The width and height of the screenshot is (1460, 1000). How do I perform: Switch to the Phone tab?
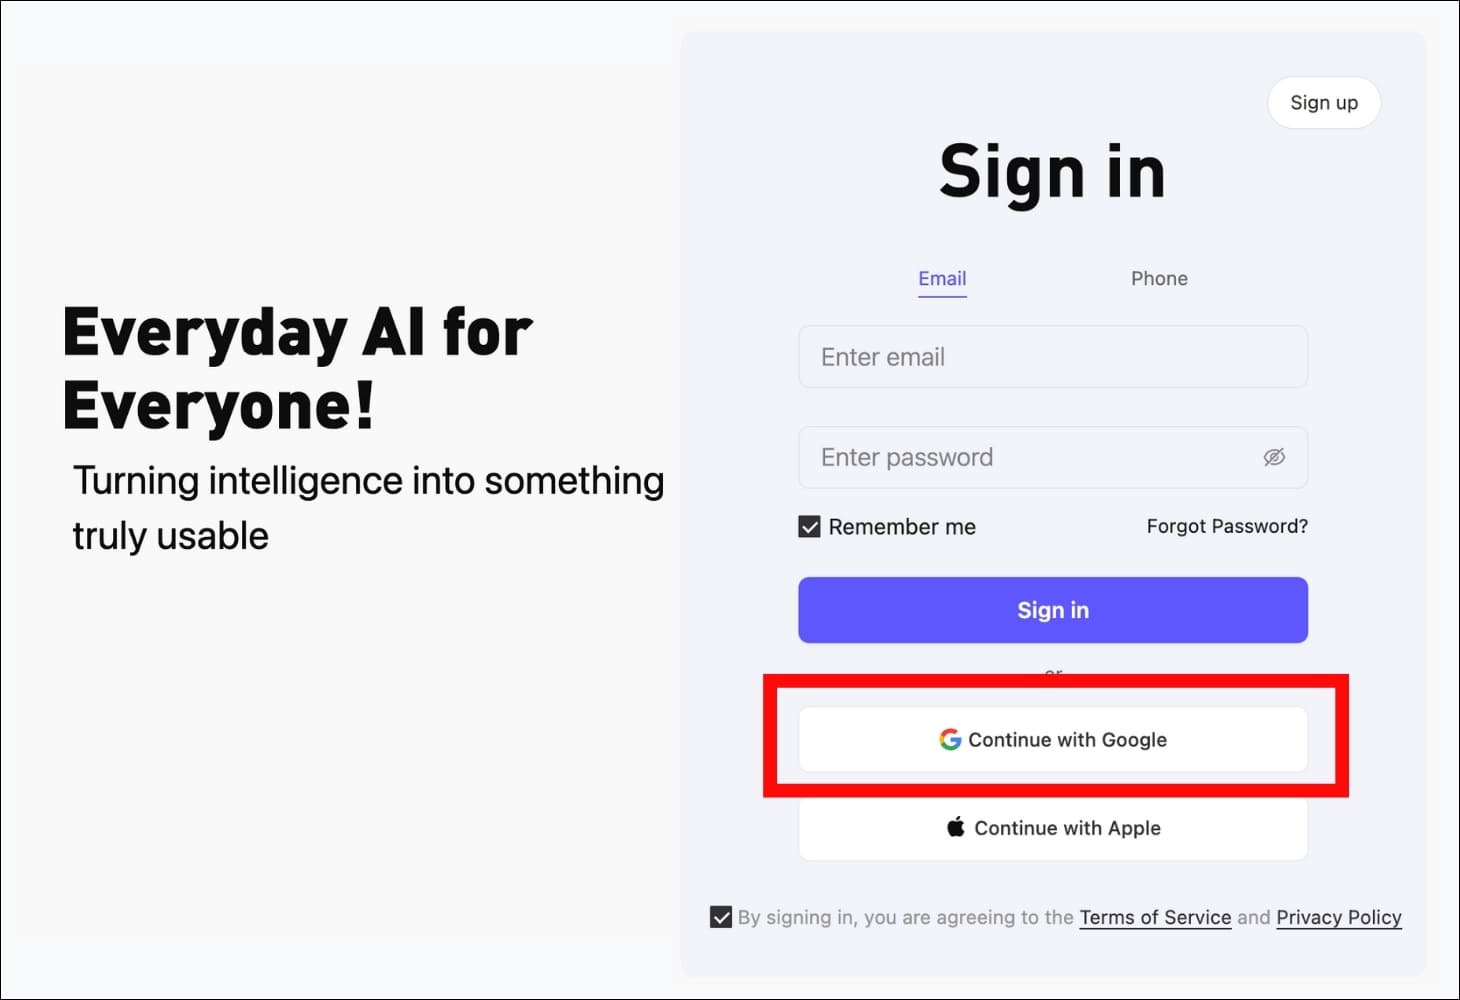(x=1159, y=278)
